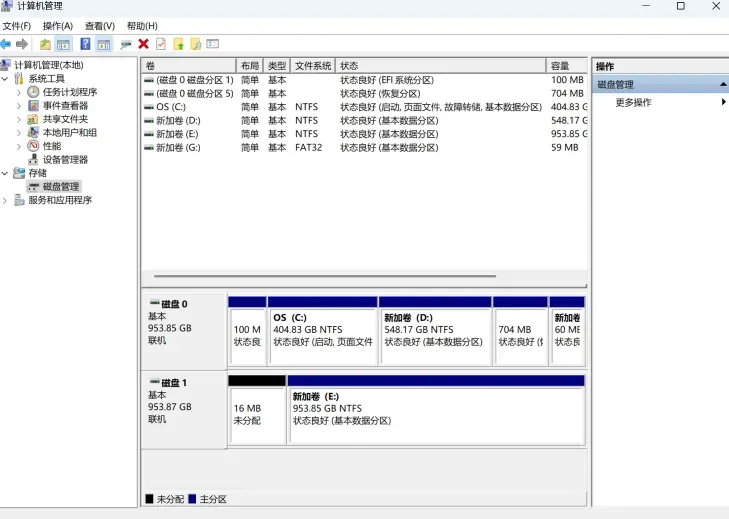Sort by the 文件系统 column header
The width and height of the screenshot is (729, 519).
tap(313, 66)
